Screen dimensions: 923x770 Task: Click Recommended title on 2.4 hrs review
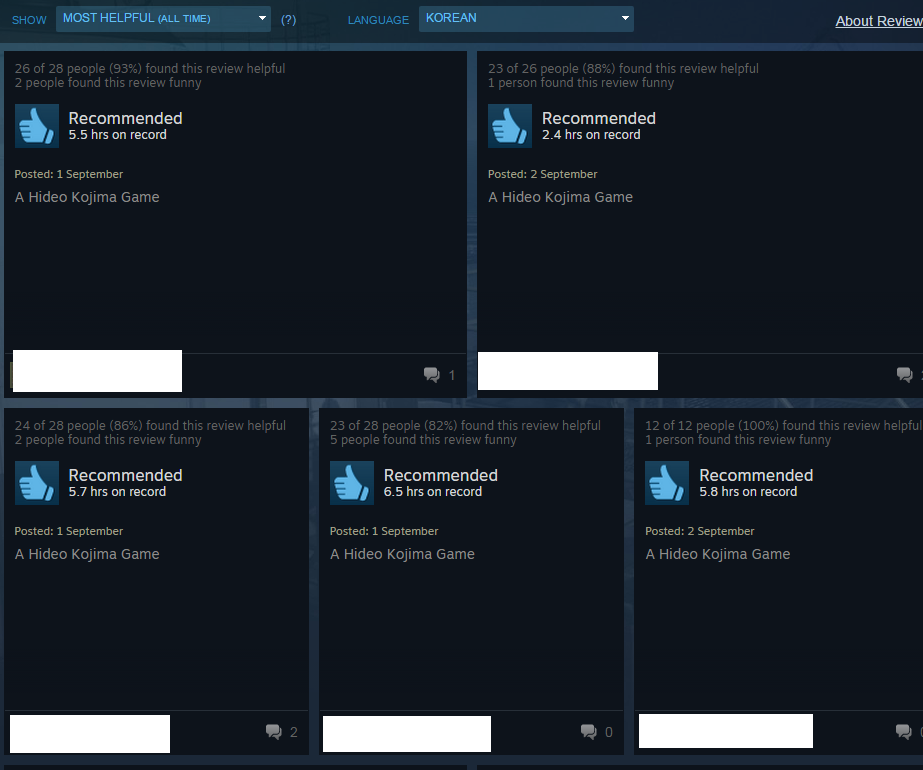(598, 118)
